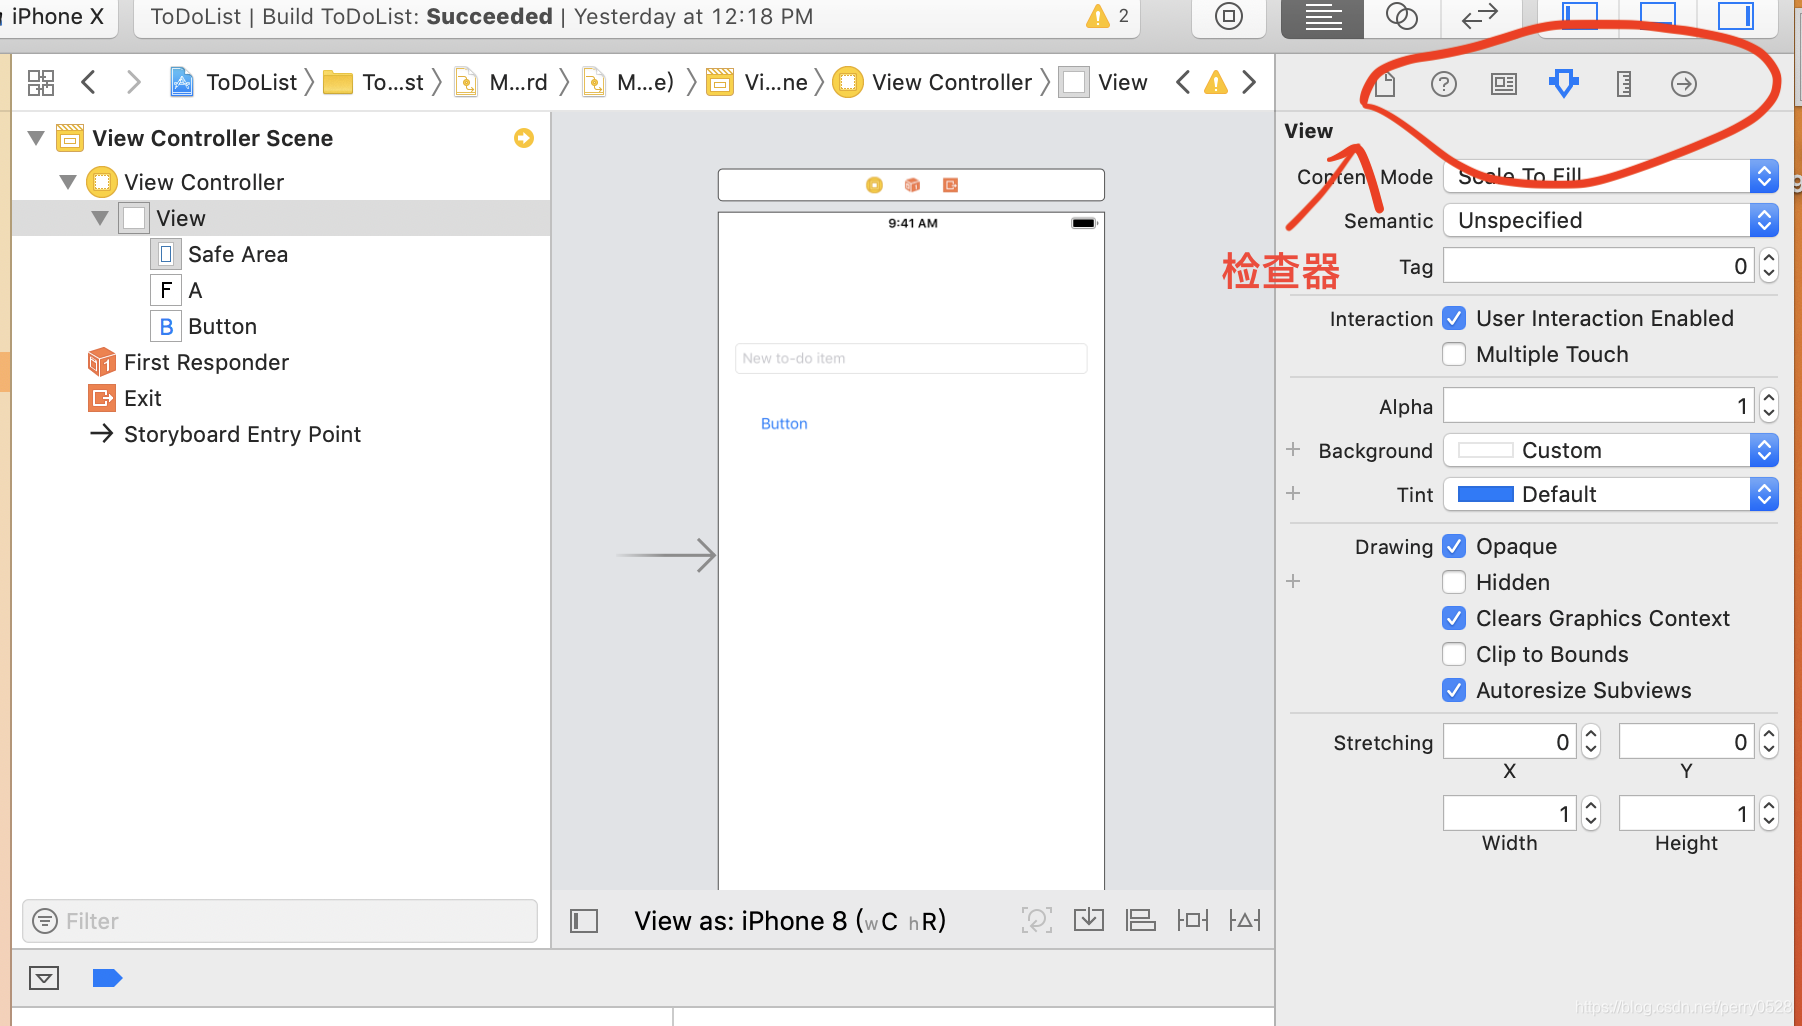The height and width of the screenshot is (1026, 1802).
Task: Open the related items grid menu
Action: coord(41,82)
